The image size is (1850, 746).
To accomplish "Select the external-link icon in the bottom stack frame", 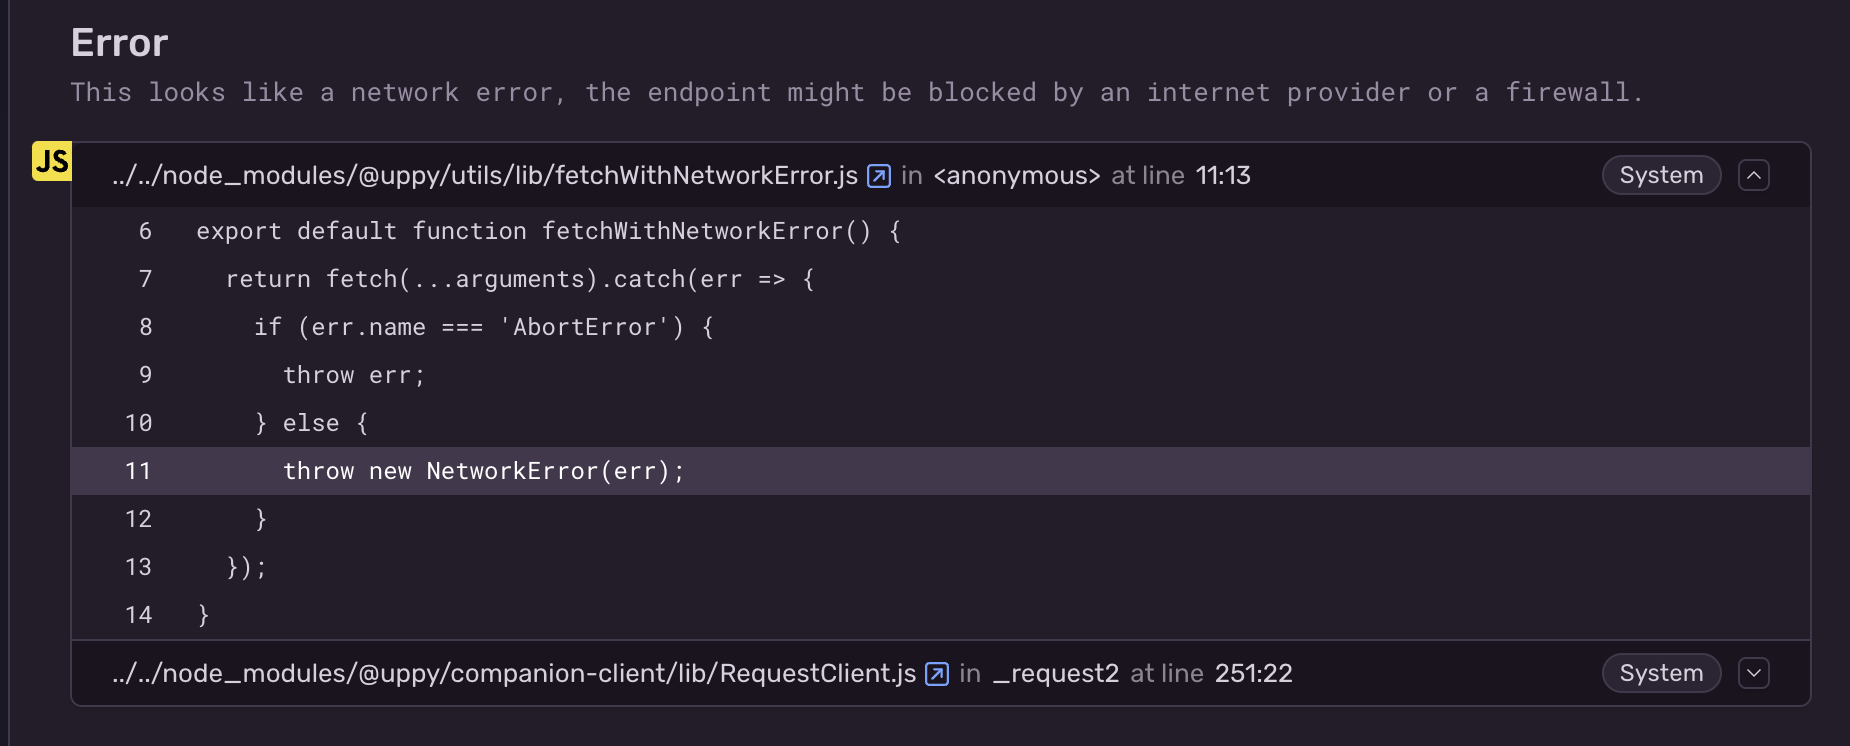I will (x=936, y=673).
